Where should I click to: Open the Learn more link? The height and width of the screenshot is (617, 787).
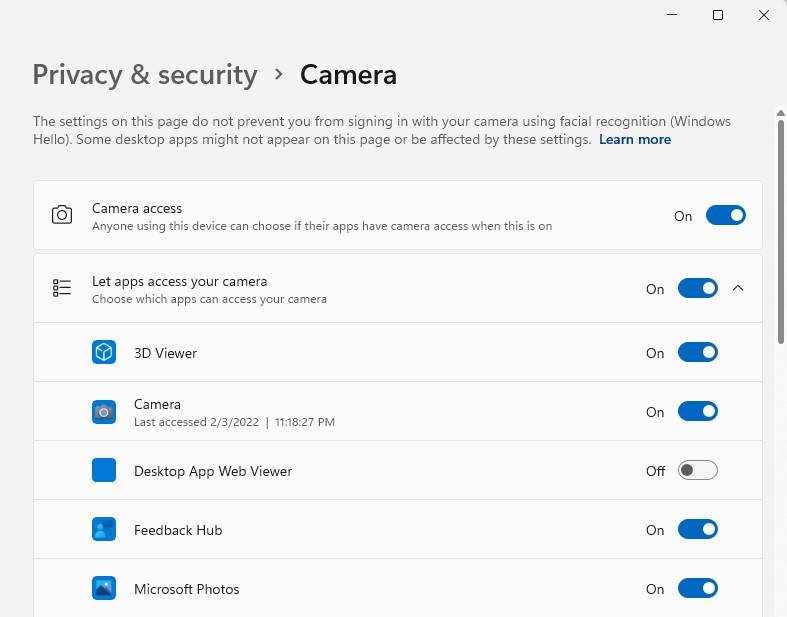tap(635, 140)
